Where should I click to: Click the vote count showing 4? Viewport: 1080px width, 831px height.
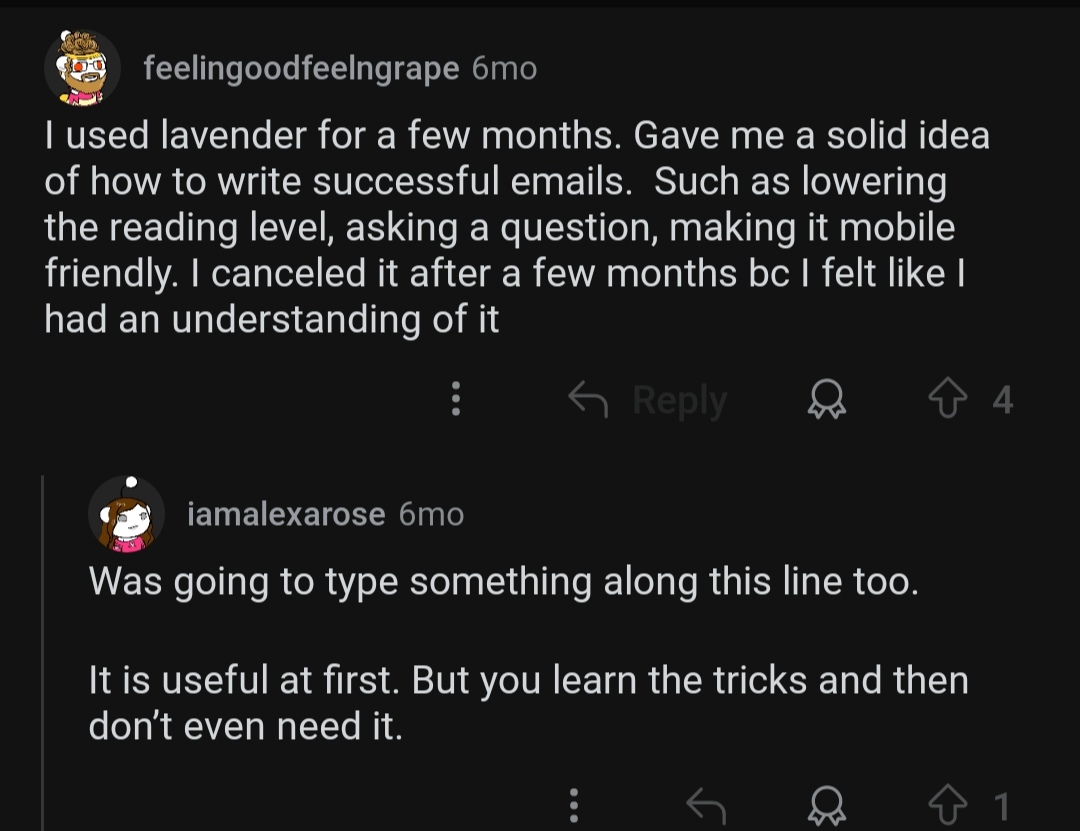(1003, 400)
